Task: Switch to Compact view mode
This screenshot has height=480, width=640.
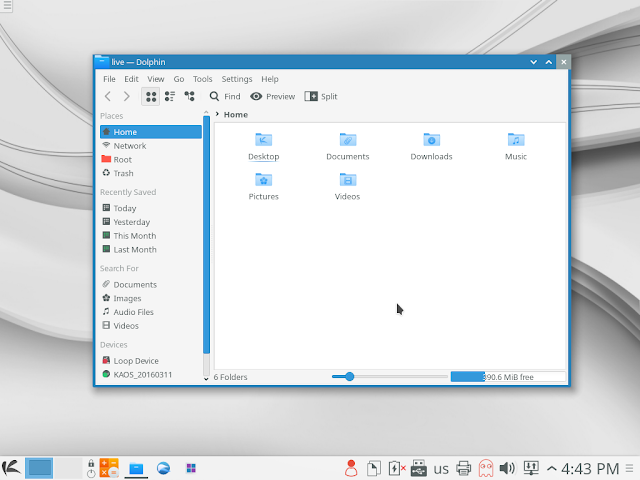Action: tap(170, 96)
